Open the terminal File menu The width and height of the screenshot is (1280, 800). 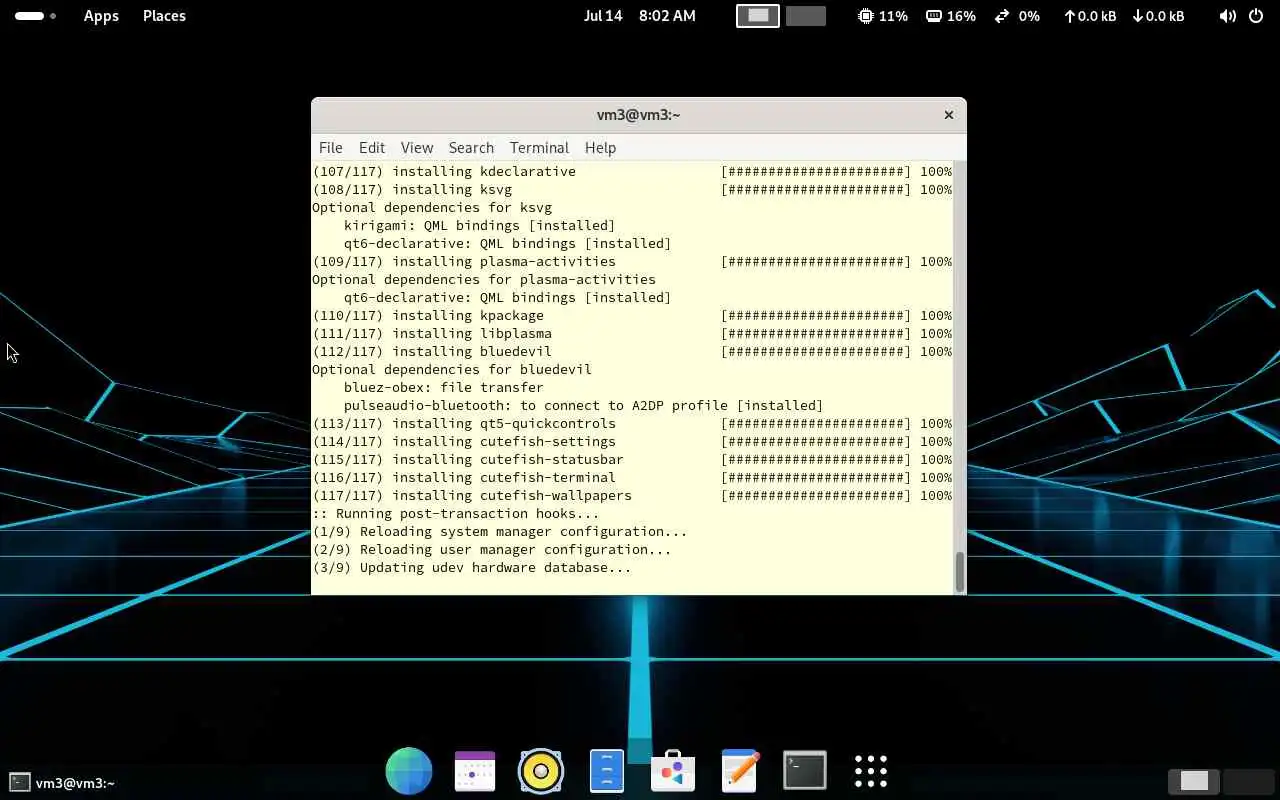330,147
